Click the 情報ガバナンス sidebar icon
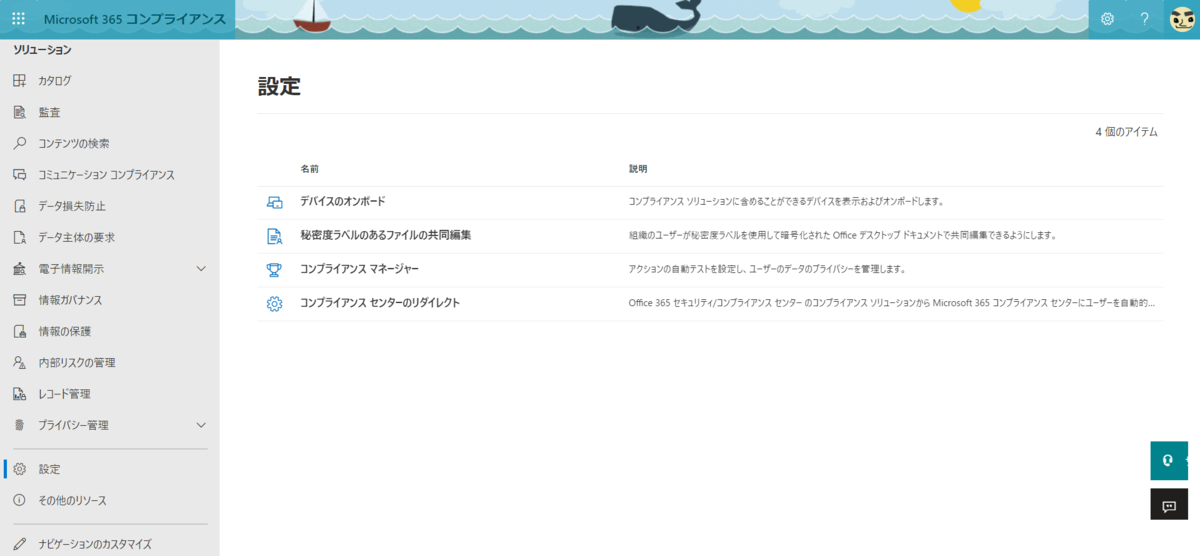Image resolution: width=1200 pixels, height=556 pixels. [19, 300]
